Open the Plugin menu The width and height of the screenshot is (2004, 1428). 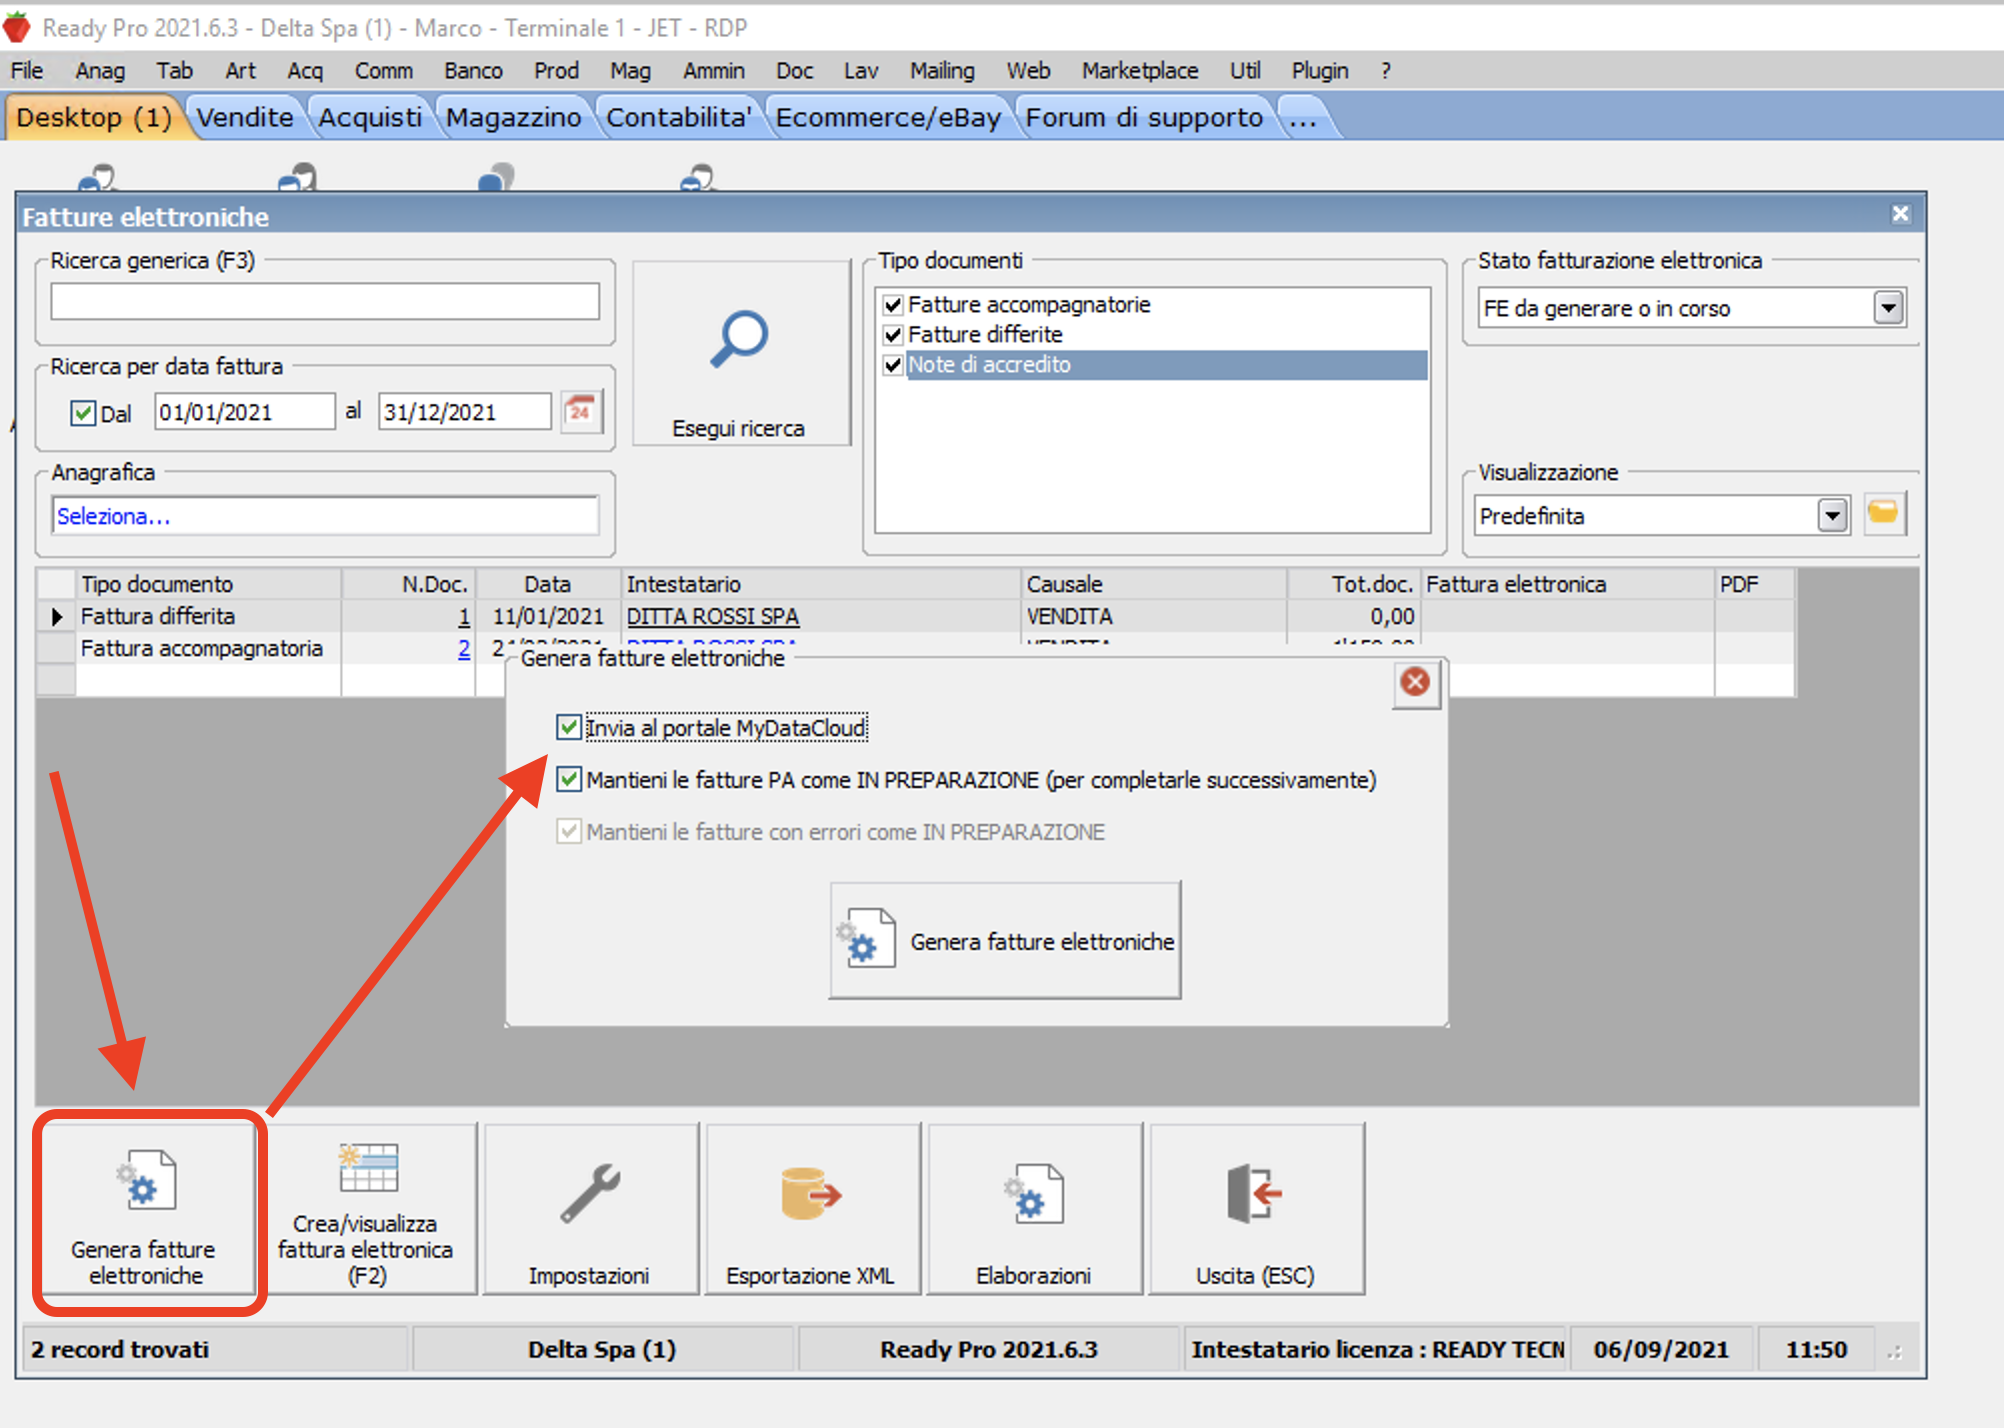pyautogui.click(x=1320, y=71)
